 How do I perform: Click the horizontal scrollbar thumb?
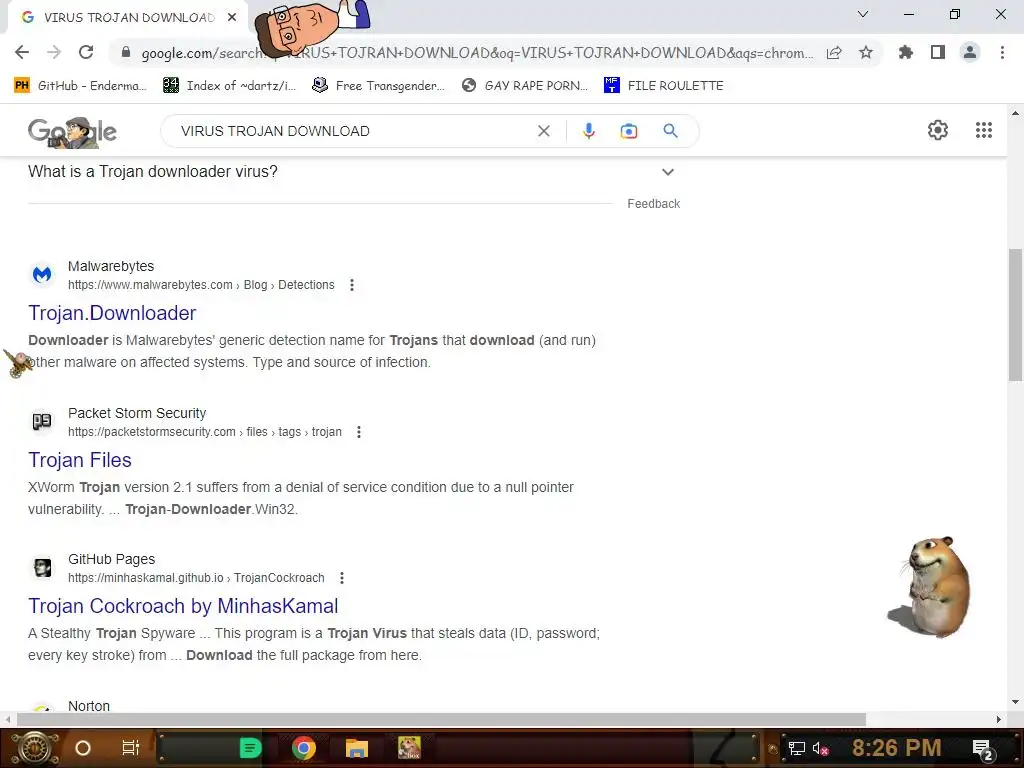pyautogui.click(x=441, y=719)
